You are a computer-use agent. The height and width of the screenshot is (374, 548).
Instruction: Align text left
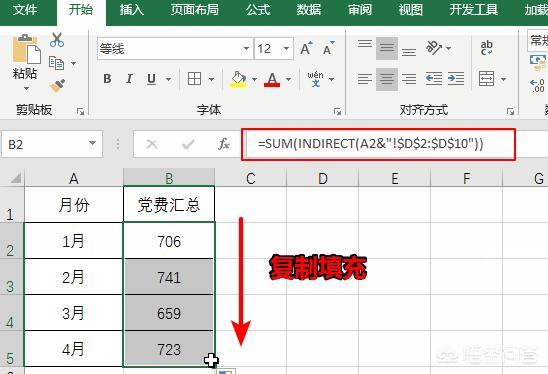tap(365, 79)
